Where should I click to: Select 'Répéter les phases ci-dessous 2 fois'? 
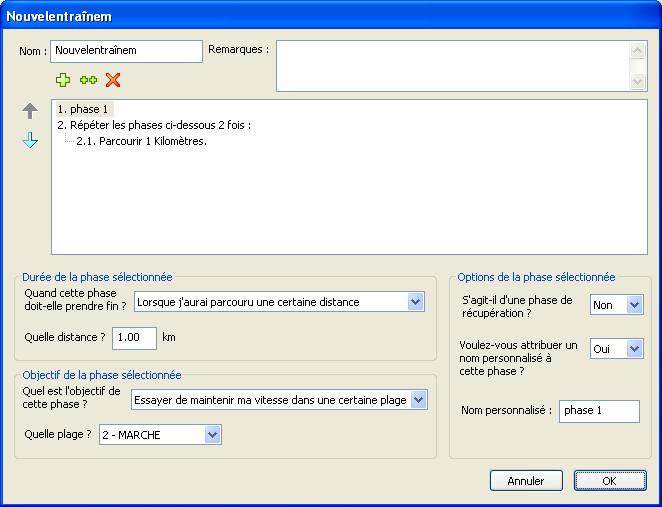[154, 125]
